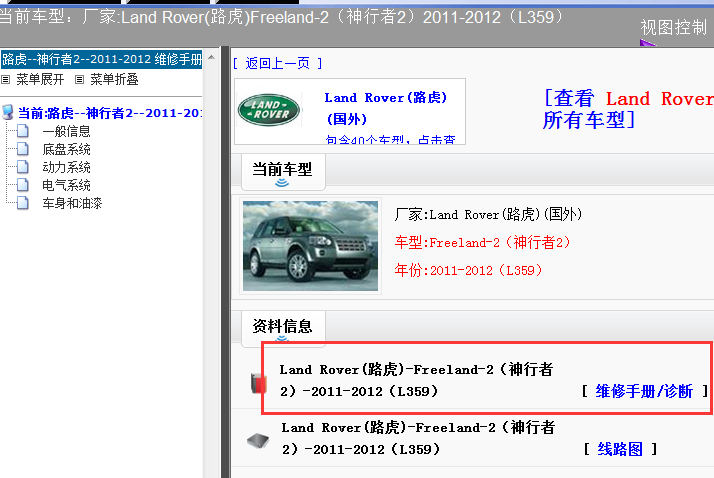Click the document icon beside 车身和油漆

23,203
